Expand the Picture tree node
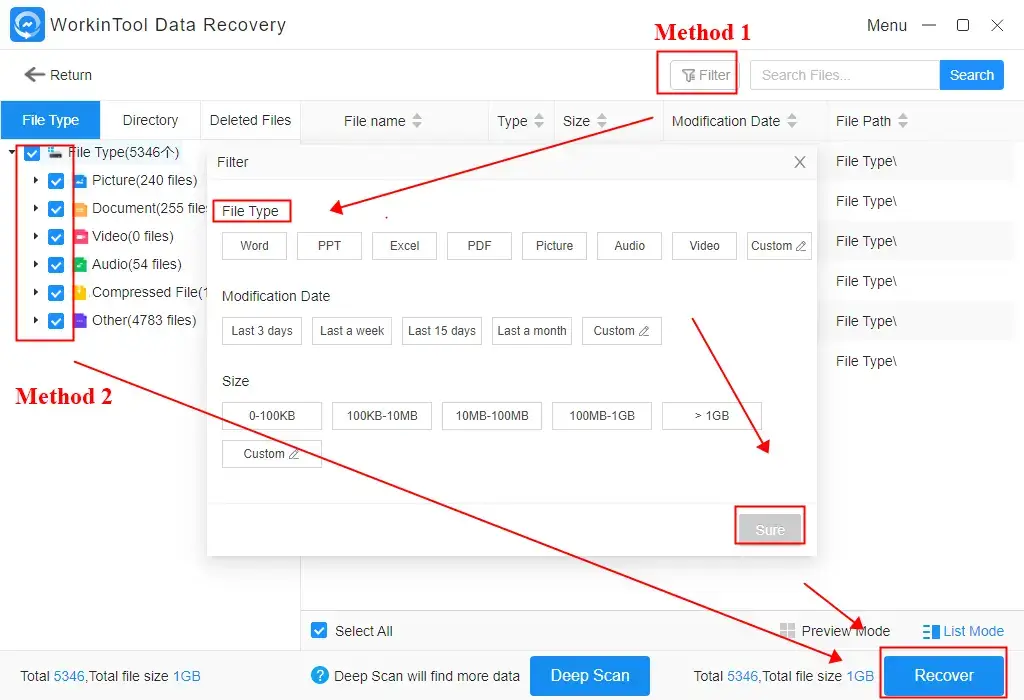 pos(36,180)
